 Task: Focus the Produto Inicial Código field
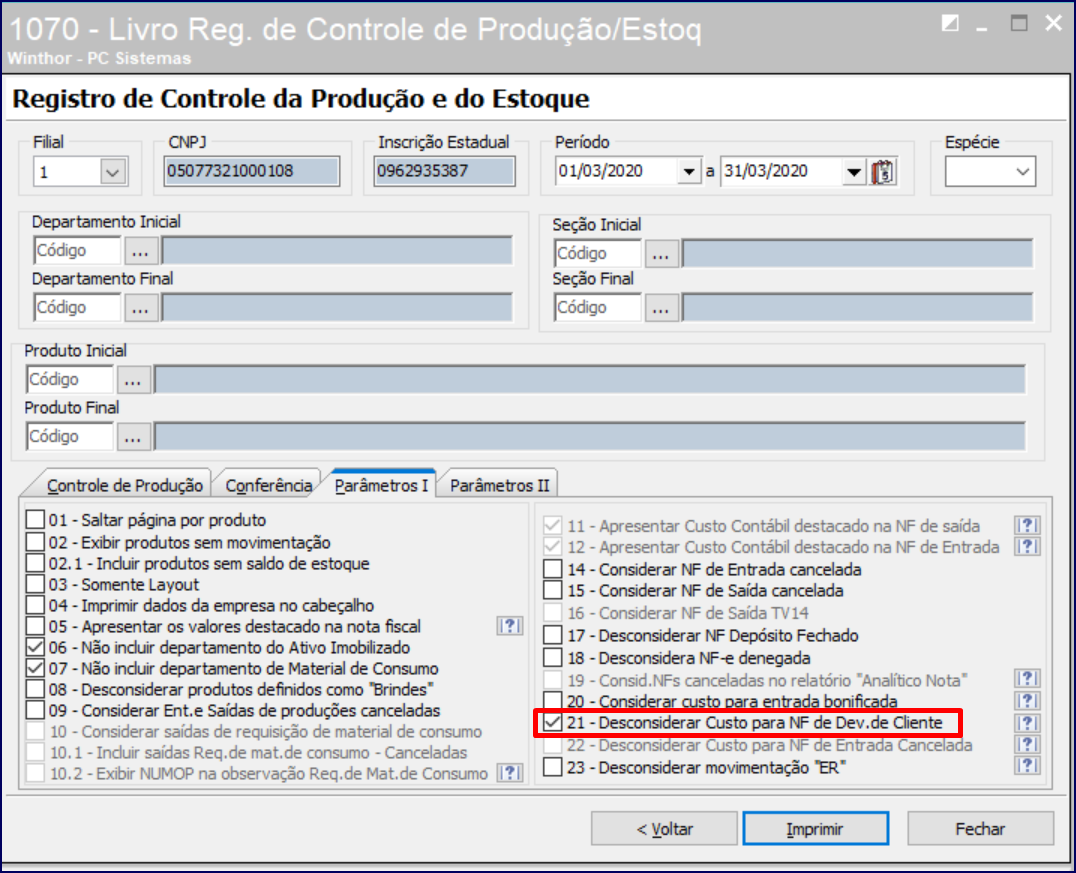click(69, 380)
